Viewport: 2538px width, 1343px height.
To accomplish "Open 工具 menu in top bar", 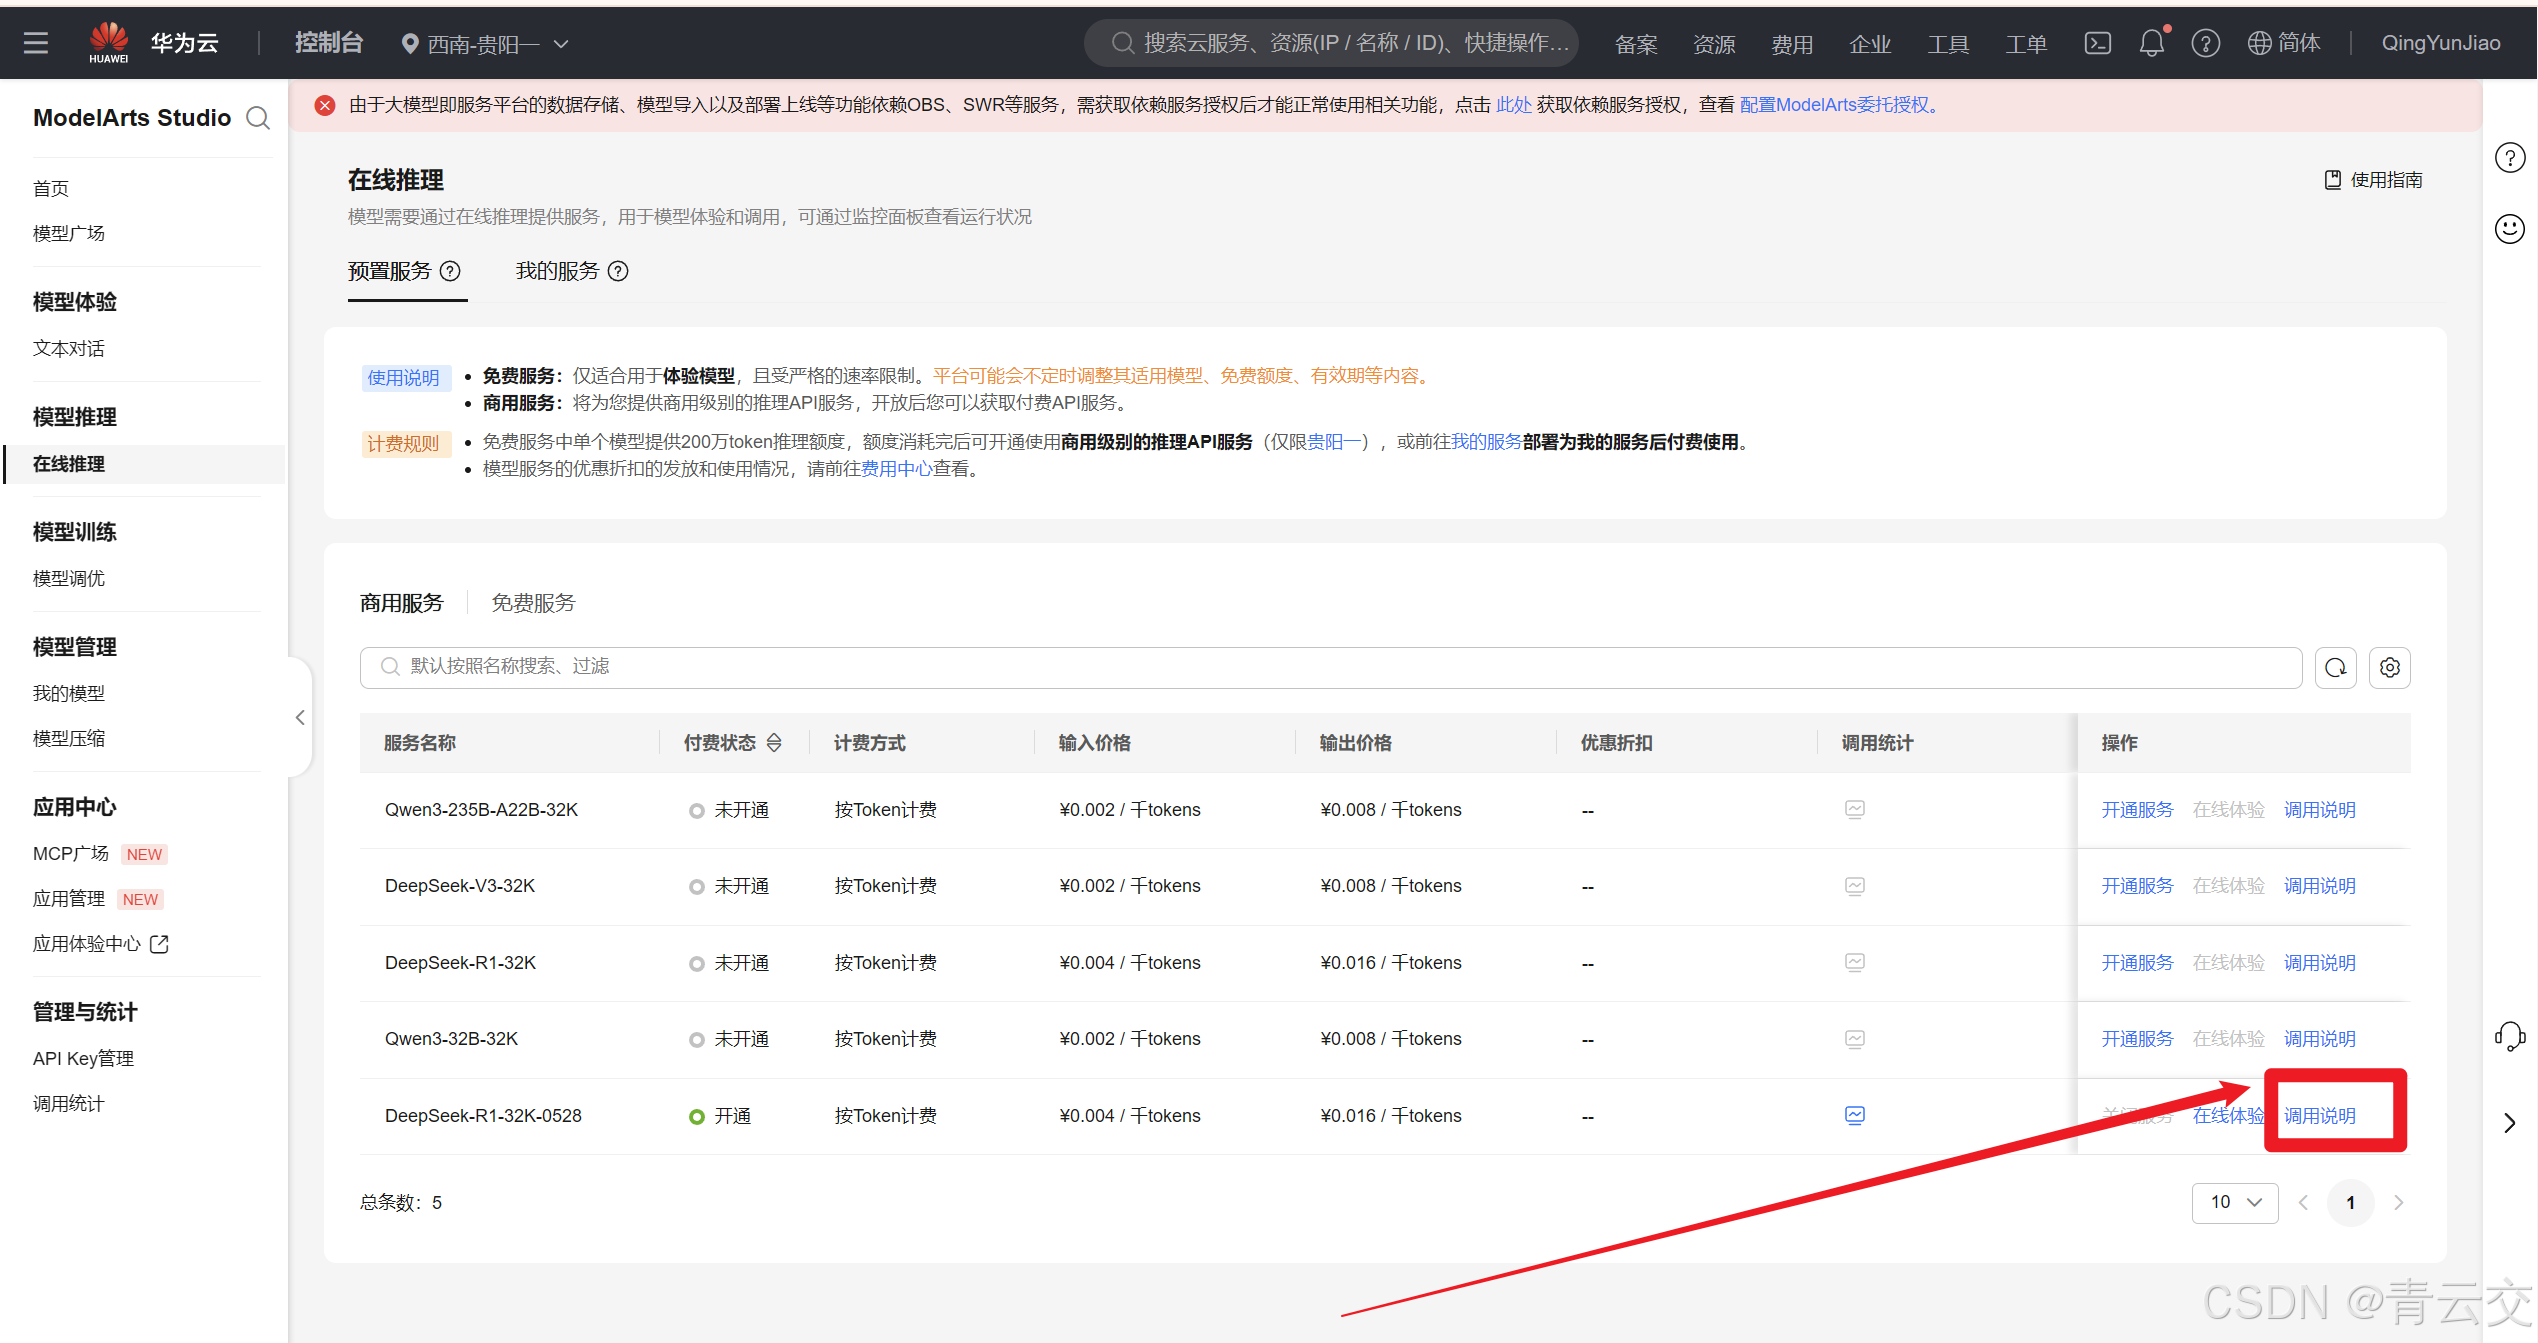I will tap(1948, 44).
